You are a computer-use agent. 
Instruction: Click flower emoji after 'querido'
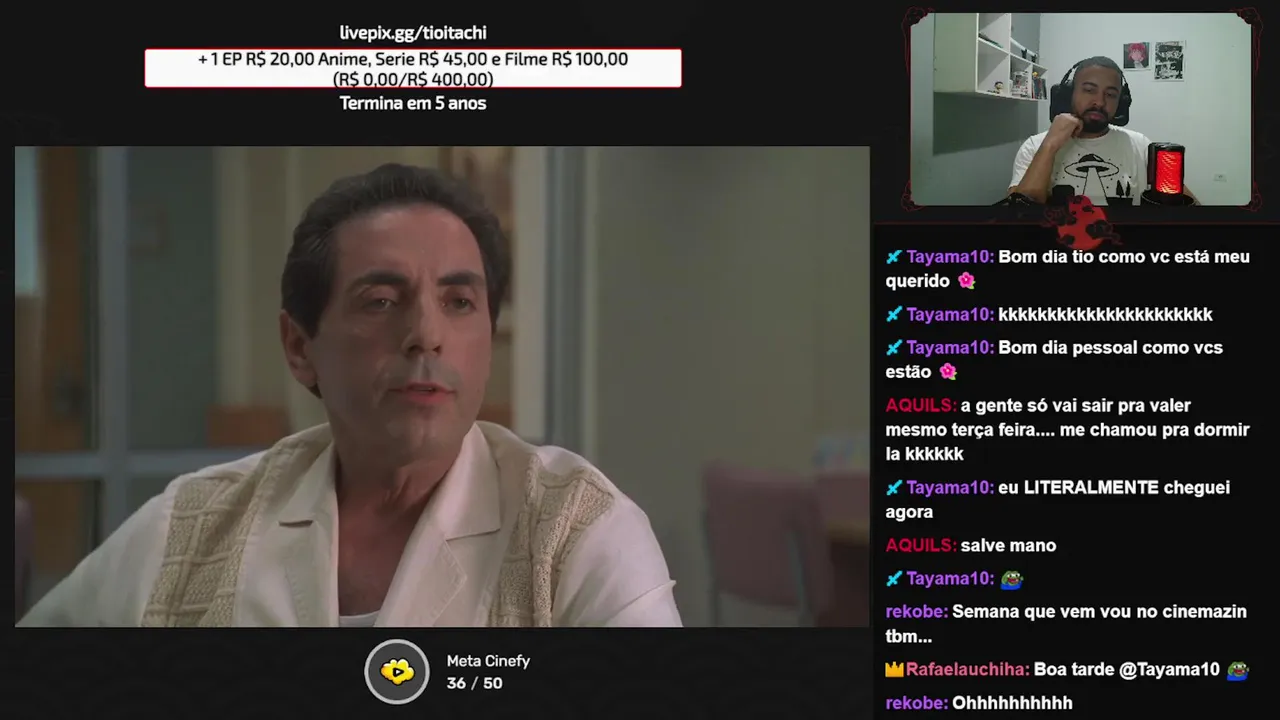(x=965, y=281)
